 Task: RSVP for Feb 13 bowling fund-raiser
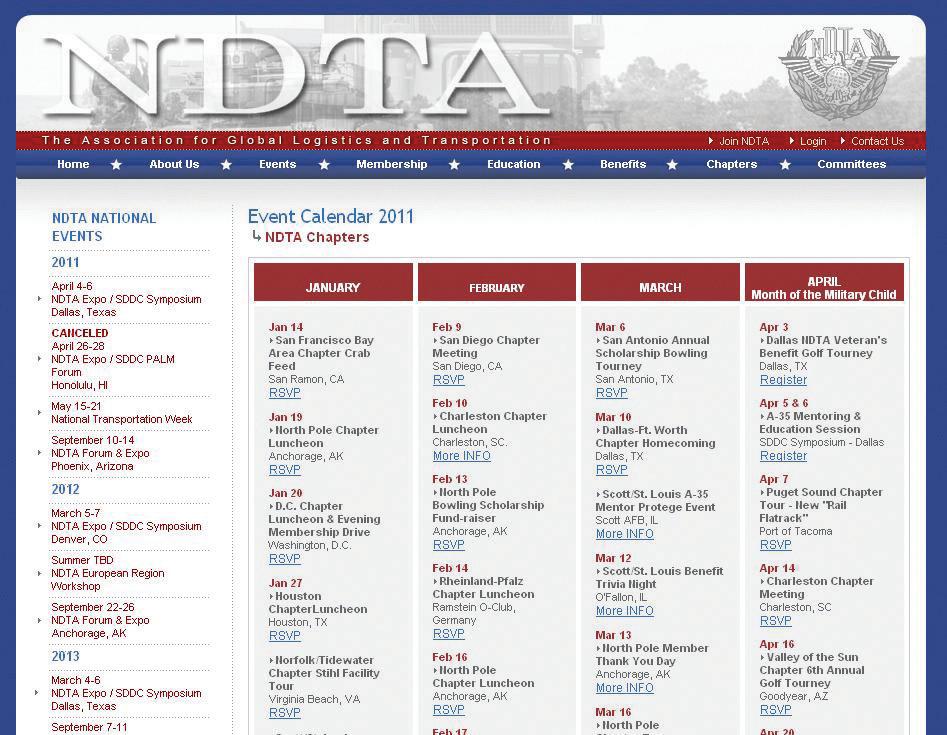449,545
